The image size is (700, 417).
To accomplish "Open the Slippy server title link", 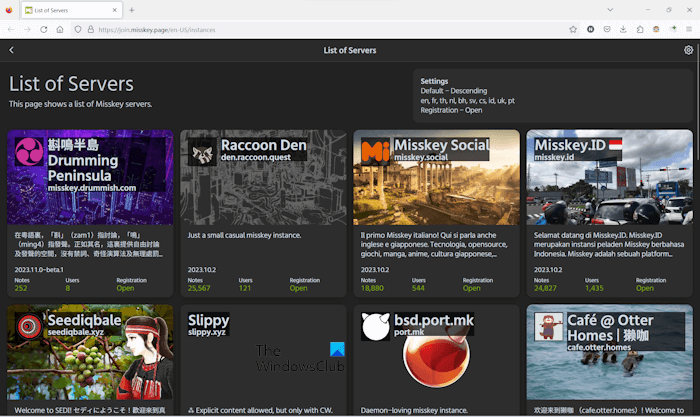I will 208,320.
